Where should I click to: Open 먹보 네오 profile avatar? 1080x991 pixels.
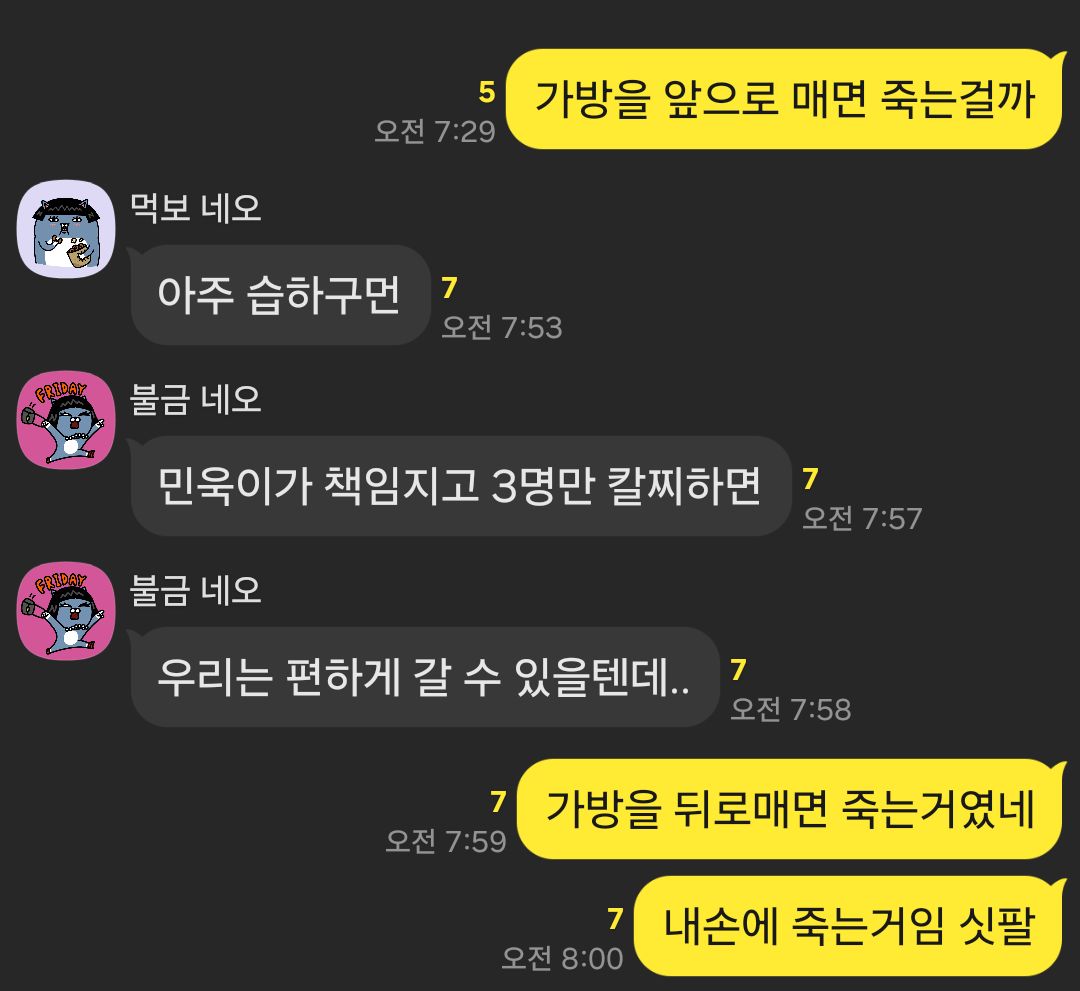[x=66, y=229]
